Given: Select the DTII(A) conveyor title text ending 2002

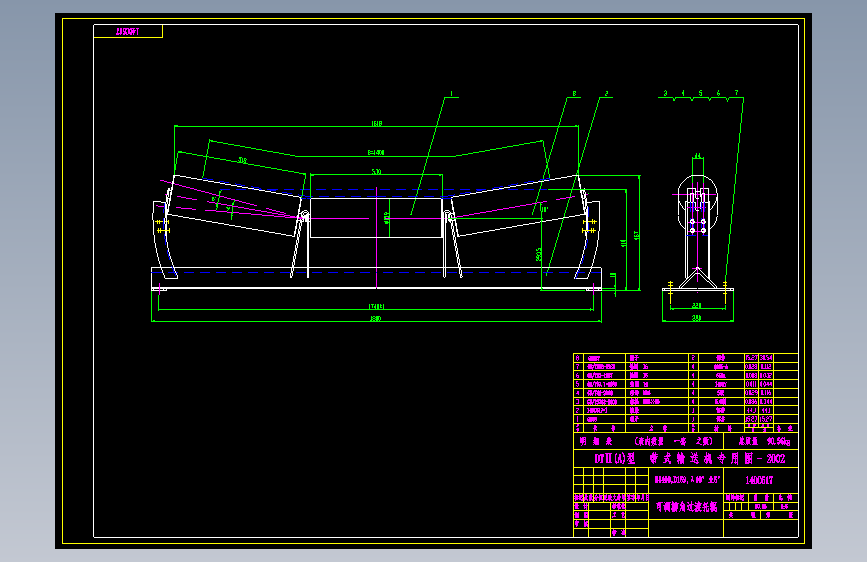Looking at the screenshot, I should pyautogui.click(x=690, y=459).
